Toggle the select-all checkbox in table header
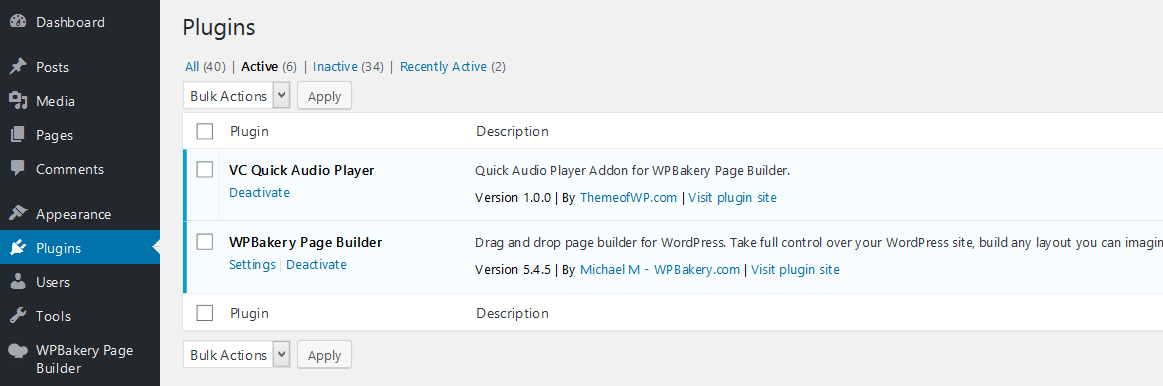The height and width of the screenshot is (386, 1163). pos(205,131)
